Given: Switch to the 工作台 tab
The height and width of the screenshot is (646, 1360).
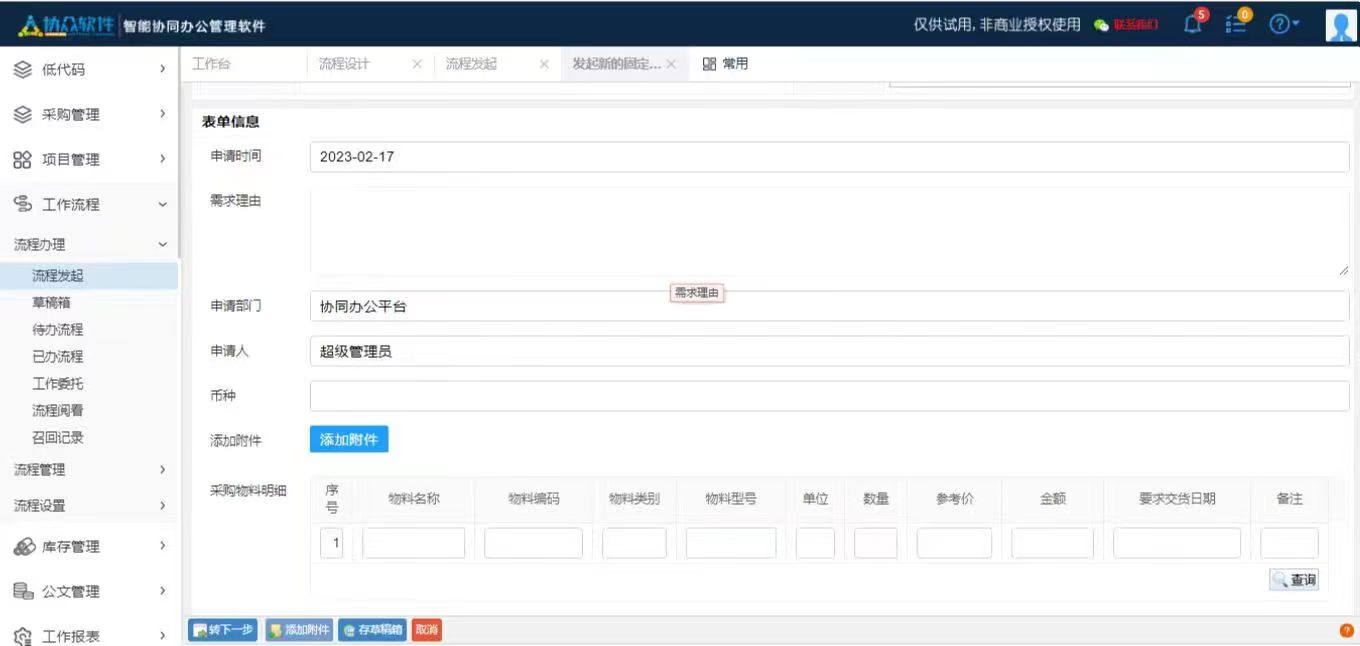Looking at the screenshot, I should click(211, 64).
